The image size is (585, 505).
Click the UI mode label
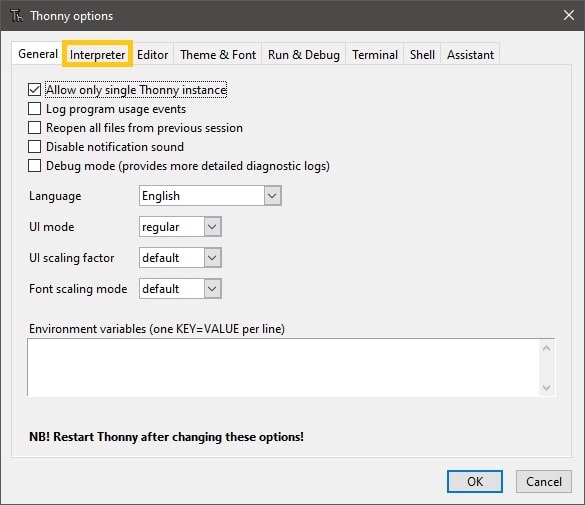click(x=51, y=227)
